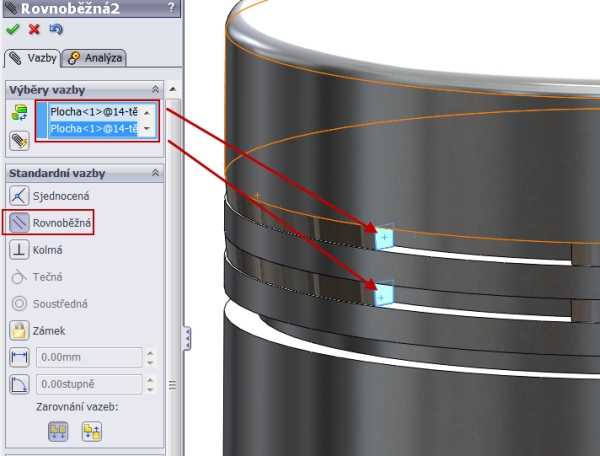Switch to the Vazby tab

(33, 58)
